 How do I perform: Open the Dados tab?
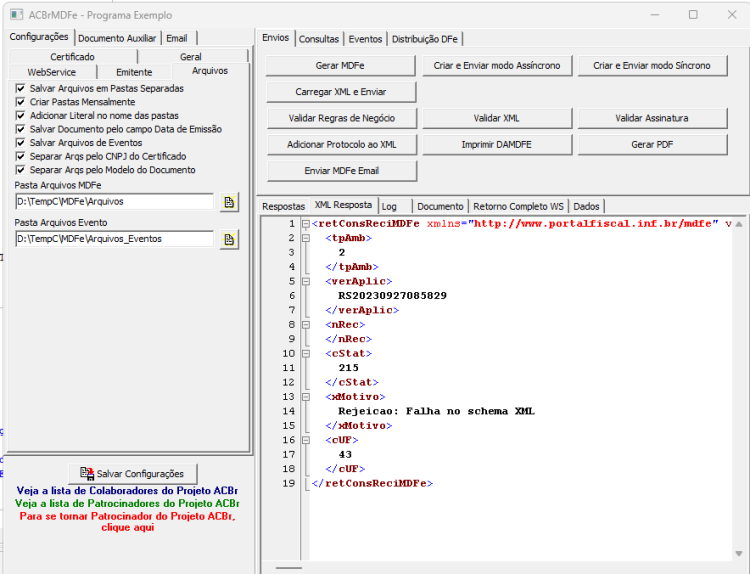click(x=586, y=207)
